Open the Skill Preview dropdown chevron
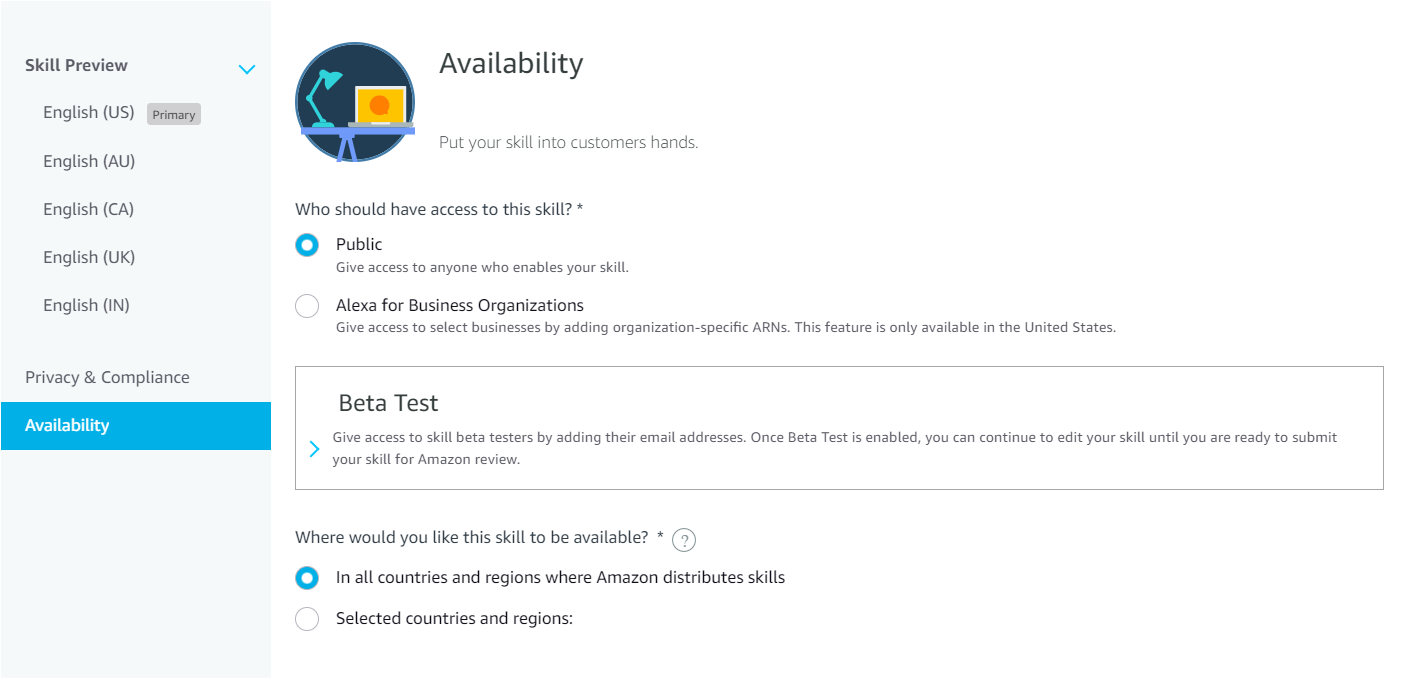This screenshot has width=1405, height=679. [246, 69]
